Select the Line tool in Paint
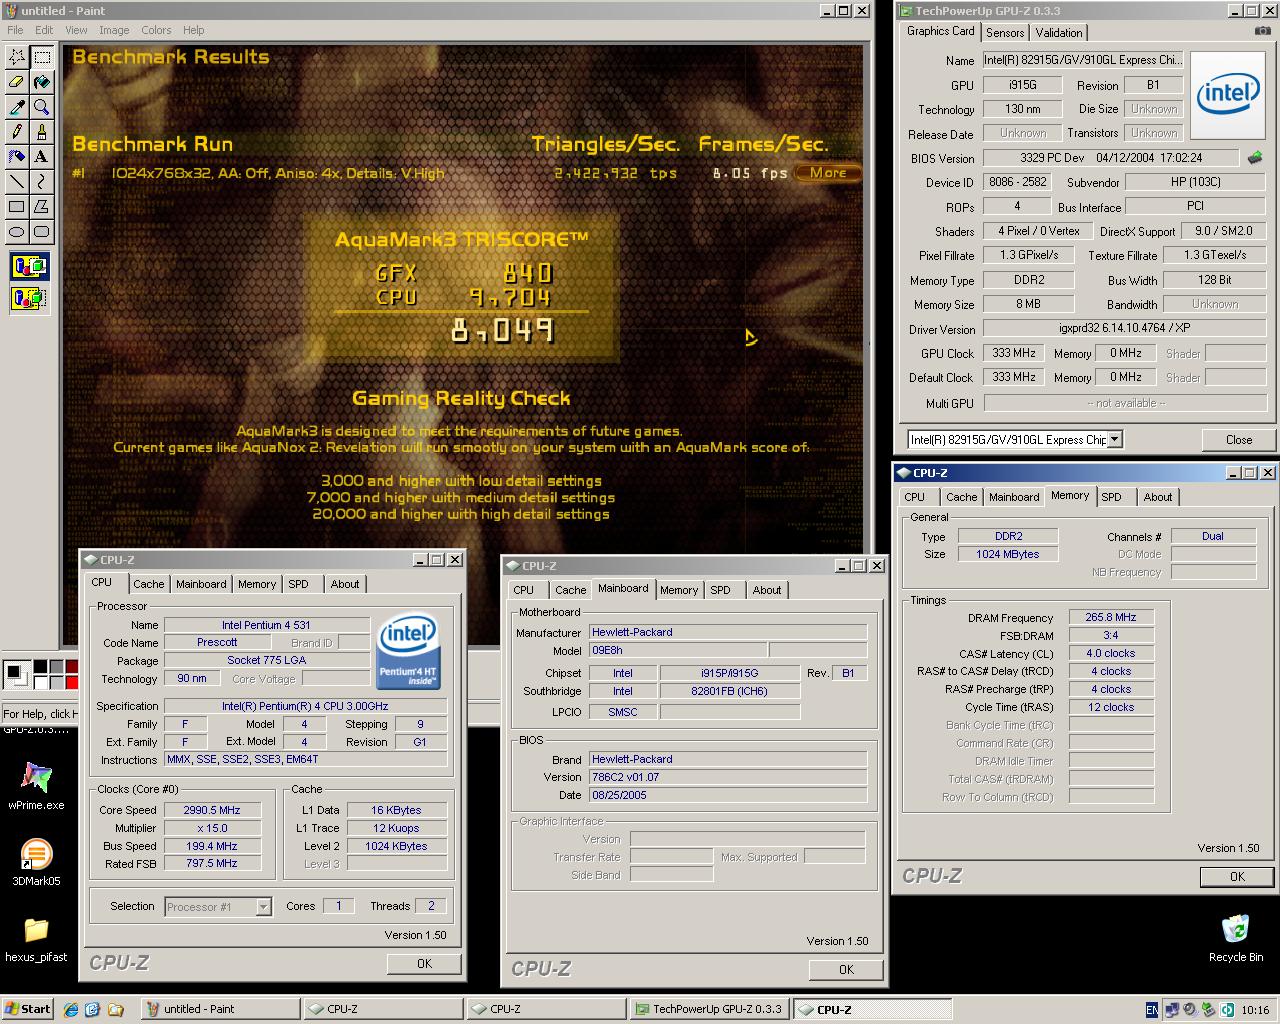 [x=17, y=182]
